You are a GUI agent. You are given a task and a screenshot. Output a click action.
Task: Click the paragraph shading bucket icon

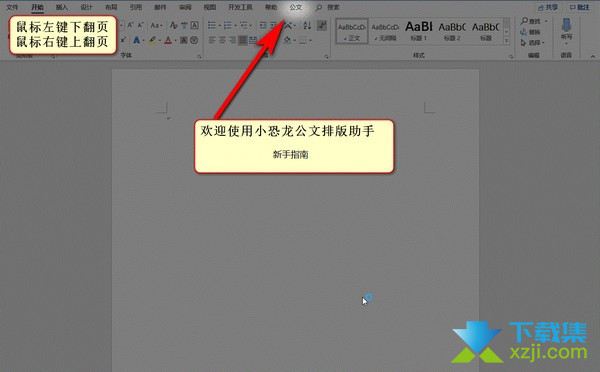[287, 40]
